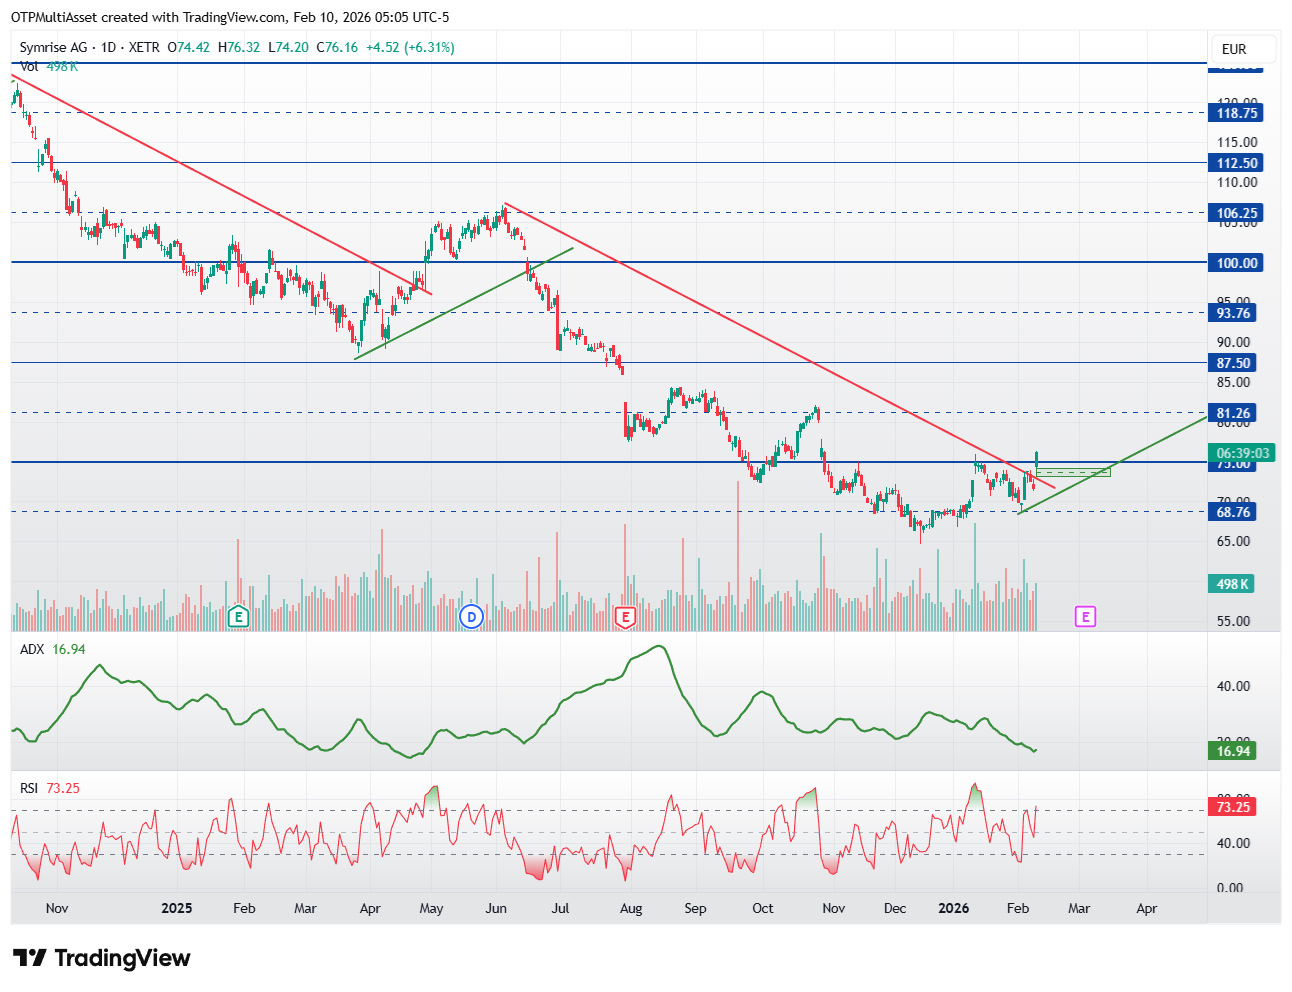The height and width of the screenshot is (992, 1292).
Task: Click the Symrise AG symbol title
Action: click(55, 47)
